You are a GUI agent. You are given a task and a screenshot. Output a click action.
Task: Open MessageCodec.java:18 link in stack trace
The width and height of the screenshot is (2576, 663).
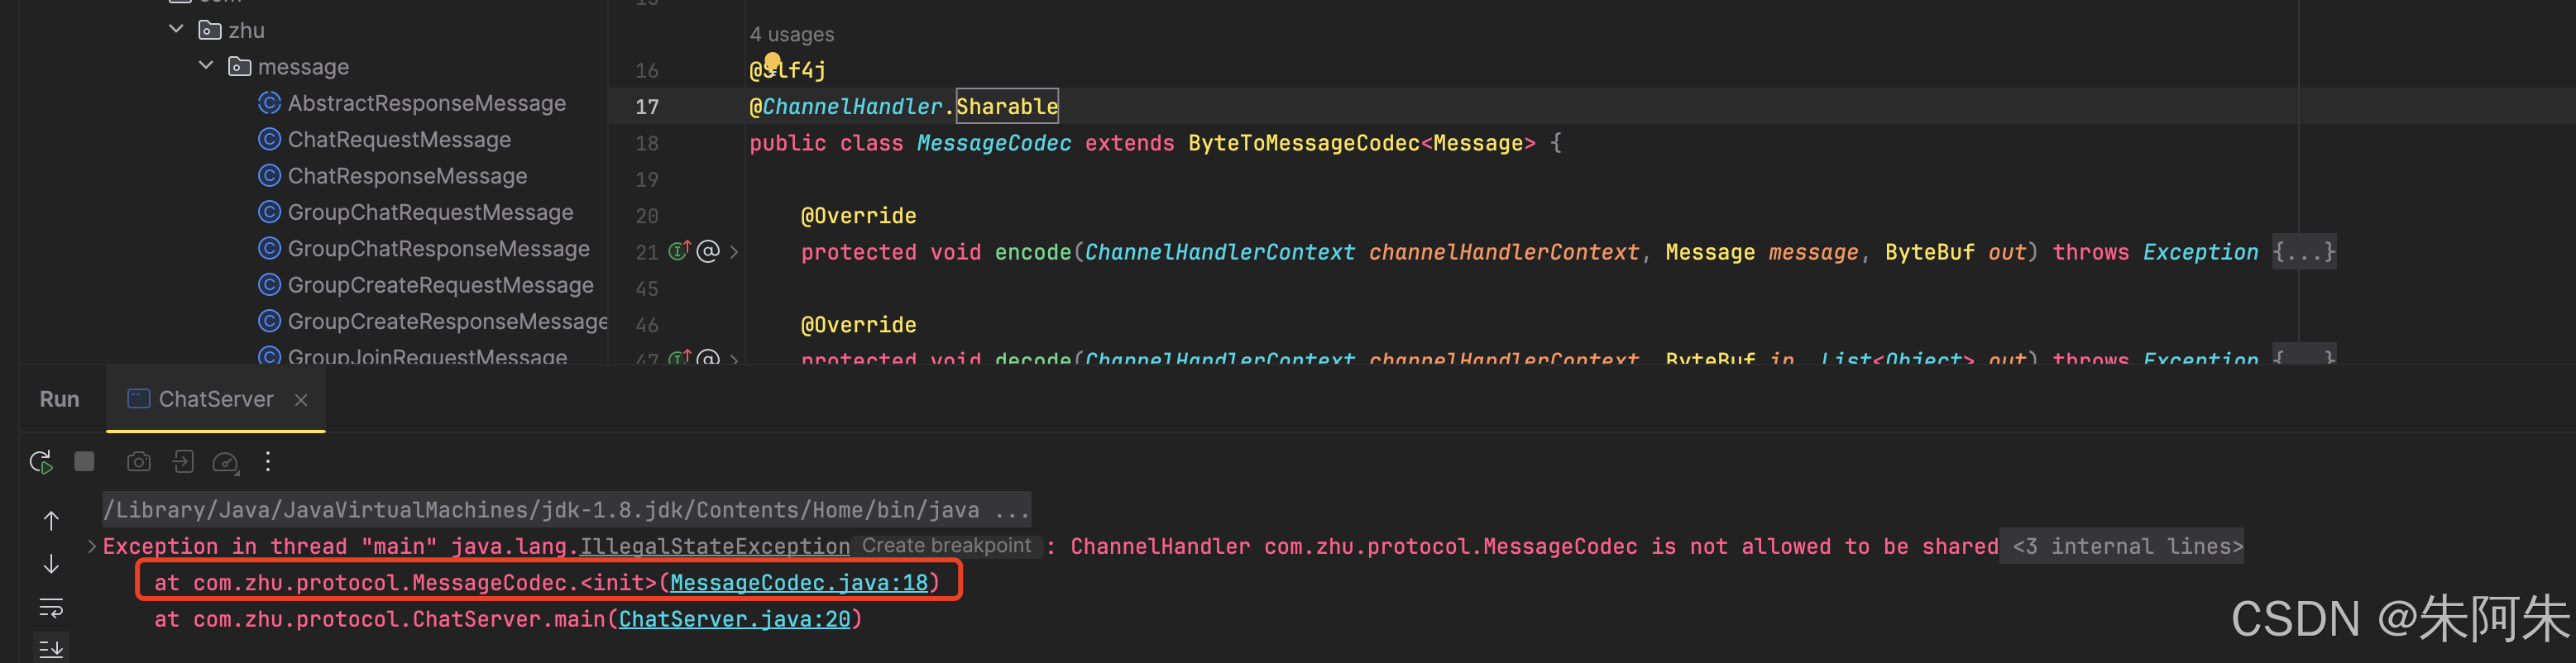click(x=799, y=582)
